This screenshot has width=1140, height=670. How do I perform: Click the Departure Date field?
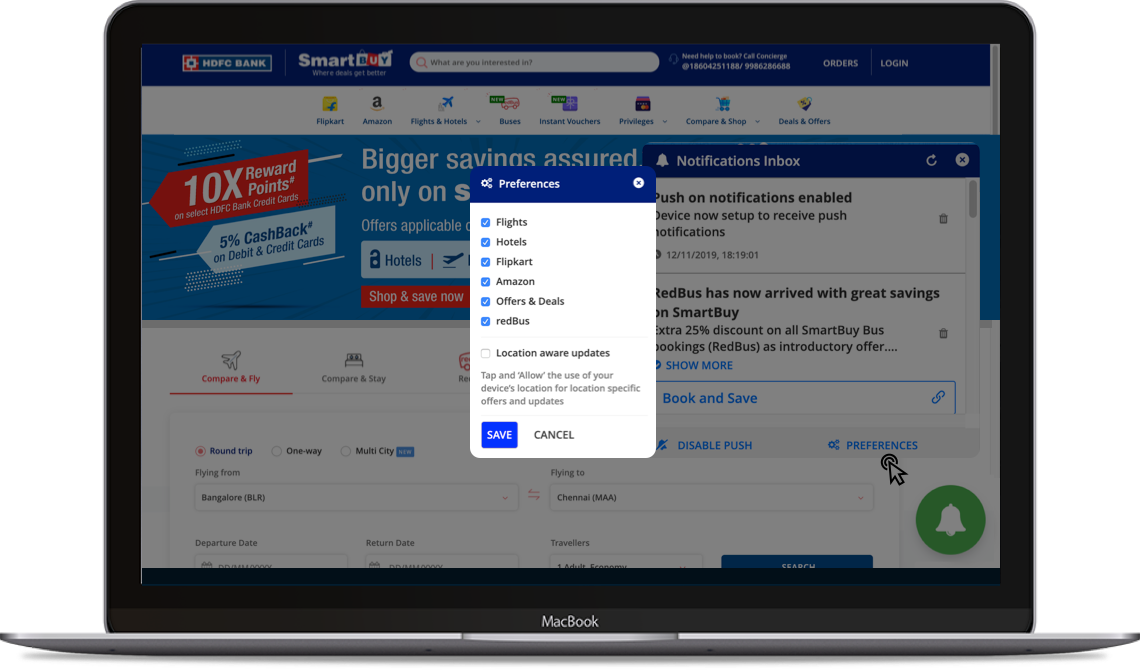pos(271,562)
